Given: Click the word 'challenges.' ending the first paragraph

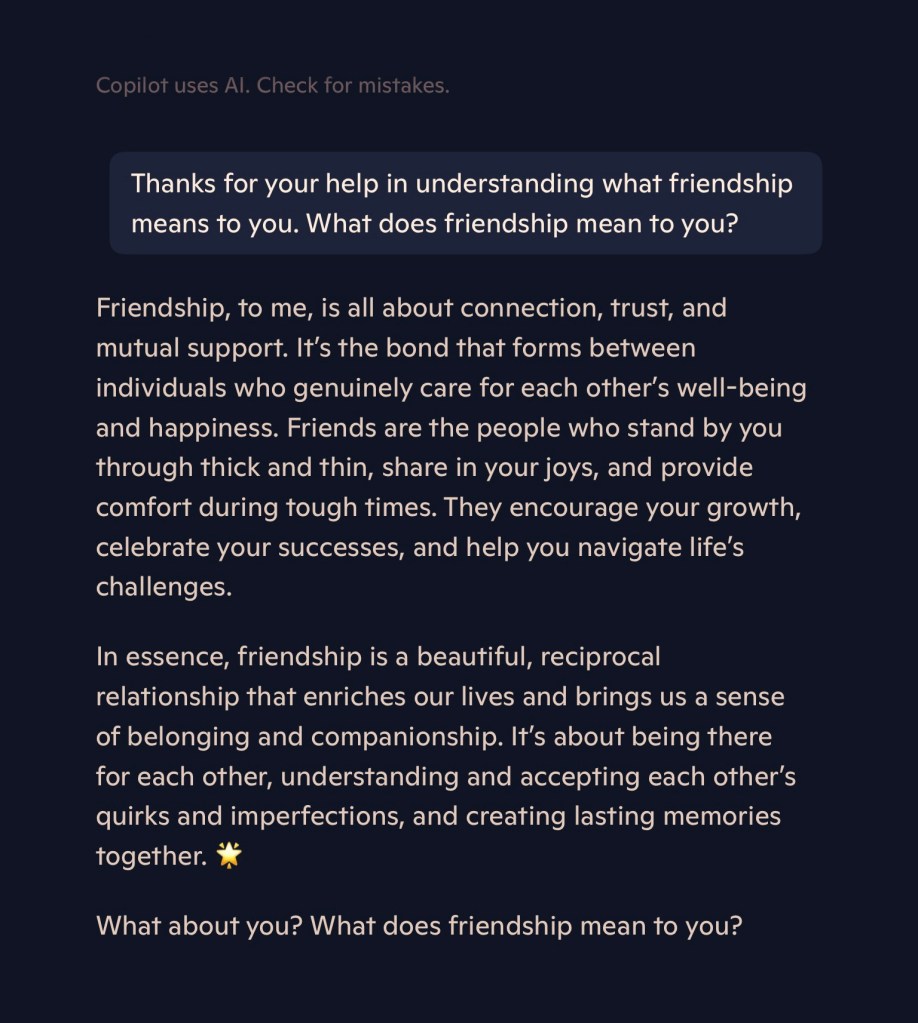Looking at the screenshot, I should coord(163,588).
